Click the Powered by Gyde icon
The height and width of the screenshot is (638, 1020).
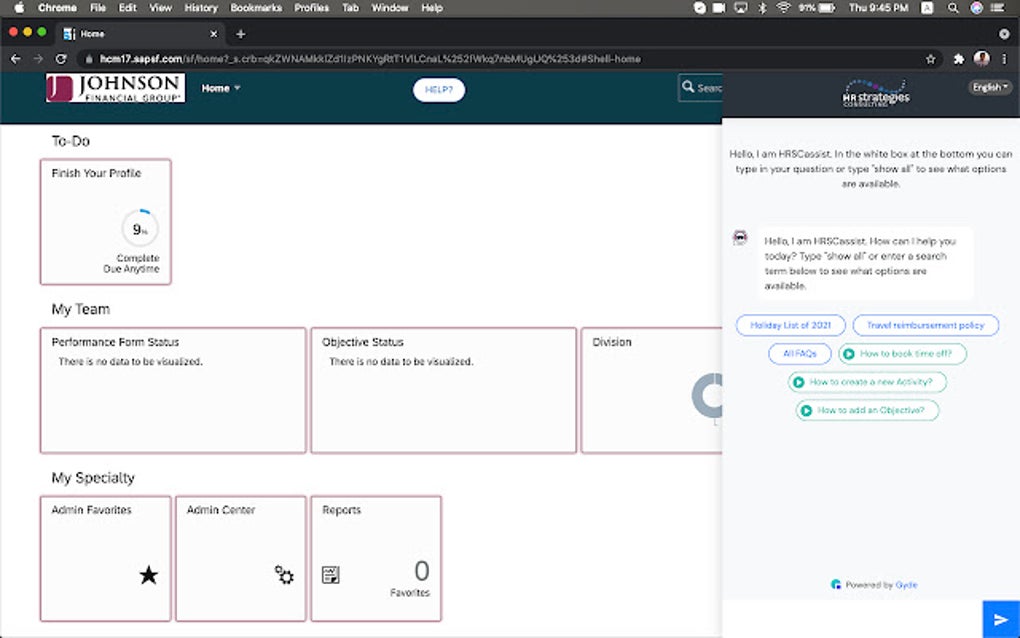point(835,583)
